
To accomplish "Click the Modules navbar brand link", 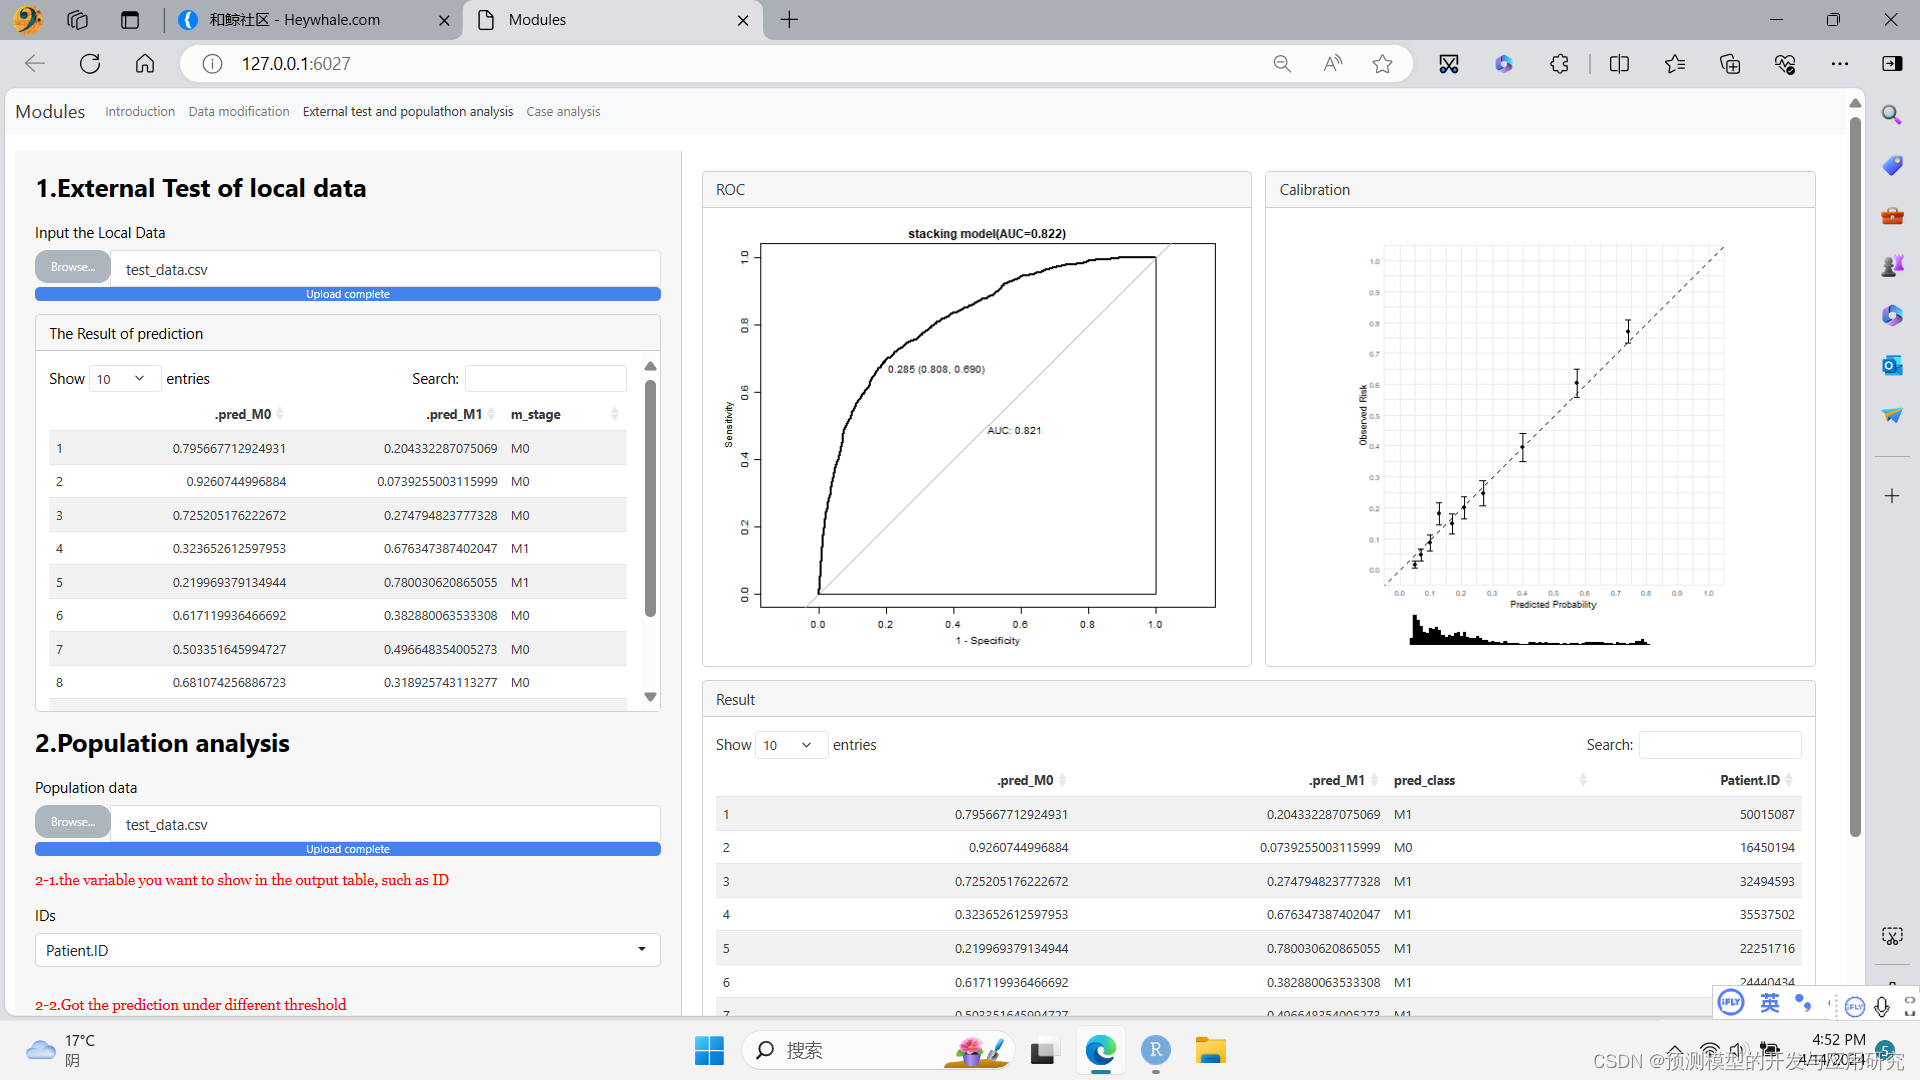I will [x=50, y=112].
